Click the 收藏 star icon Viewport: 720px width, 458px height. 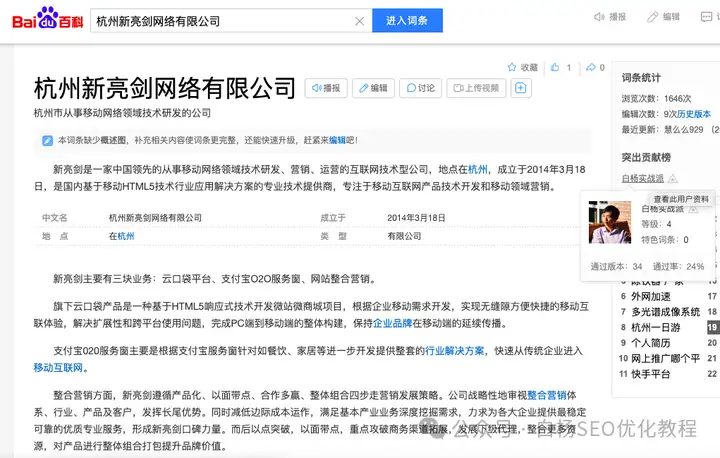coord(512,67)
